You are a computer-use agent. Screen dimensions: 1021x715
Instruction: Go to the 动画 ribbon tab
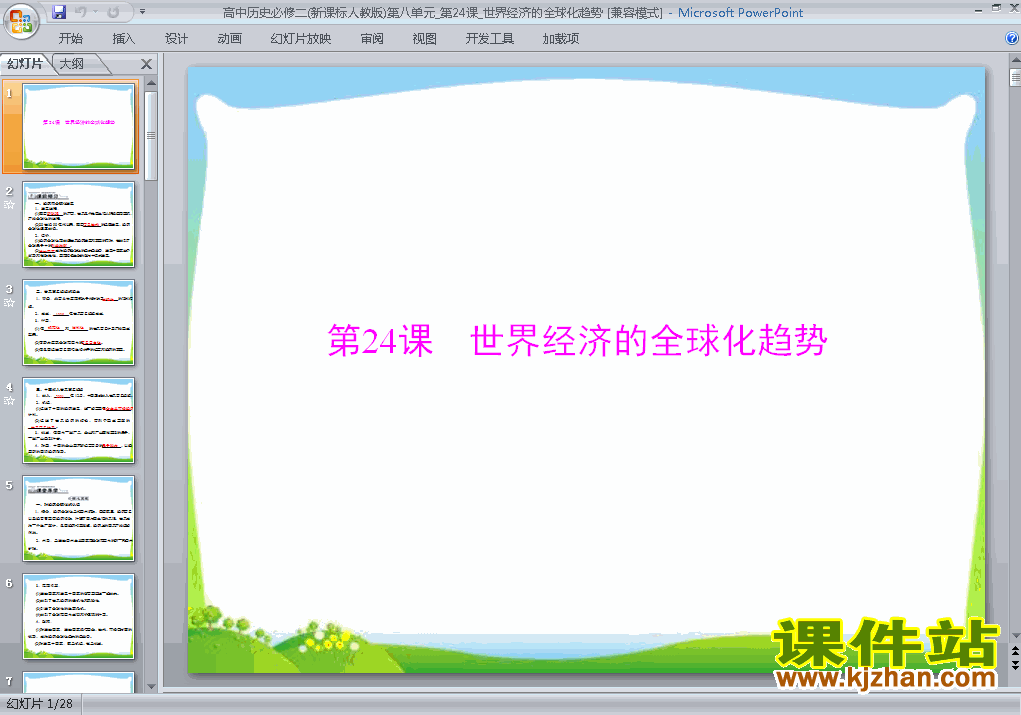(229, 38)
